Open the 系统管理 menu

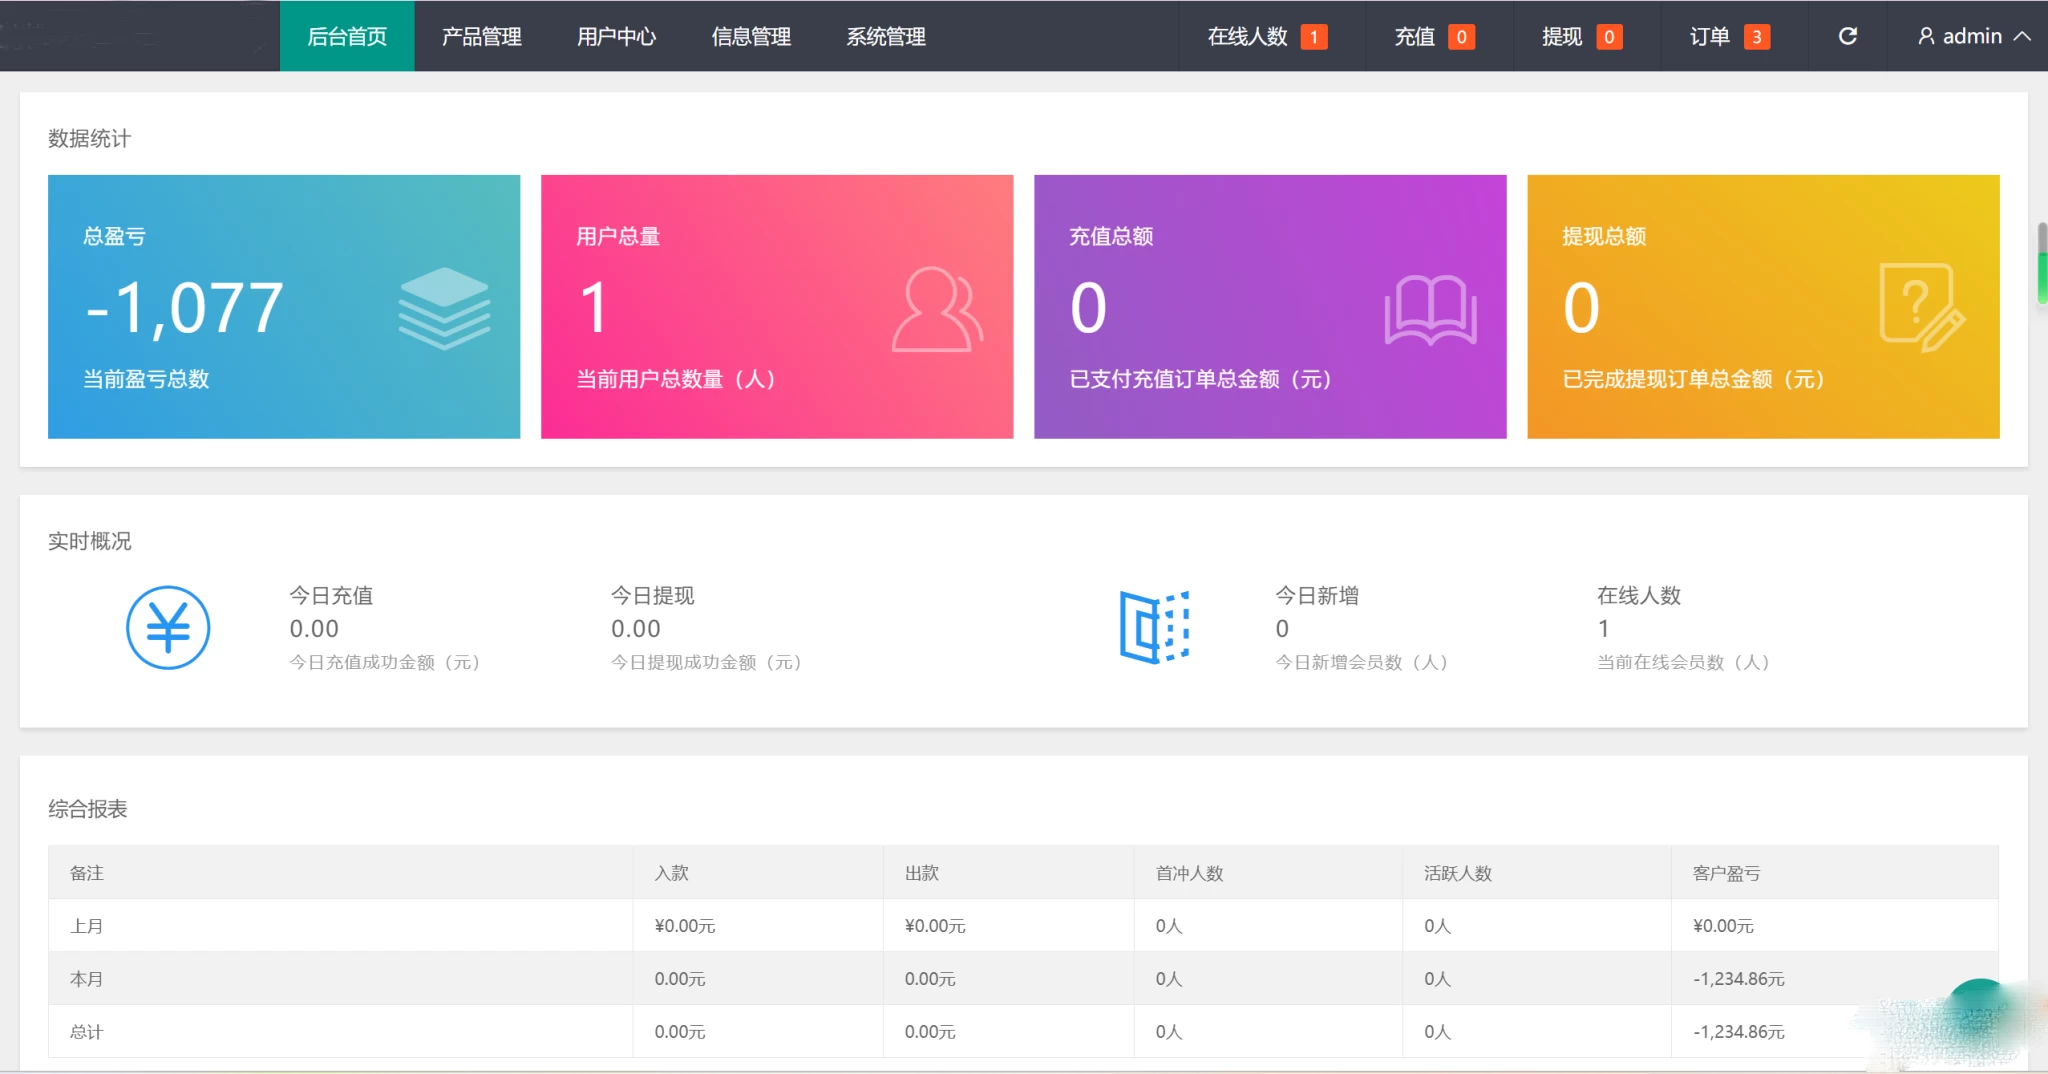pos(885,36)
